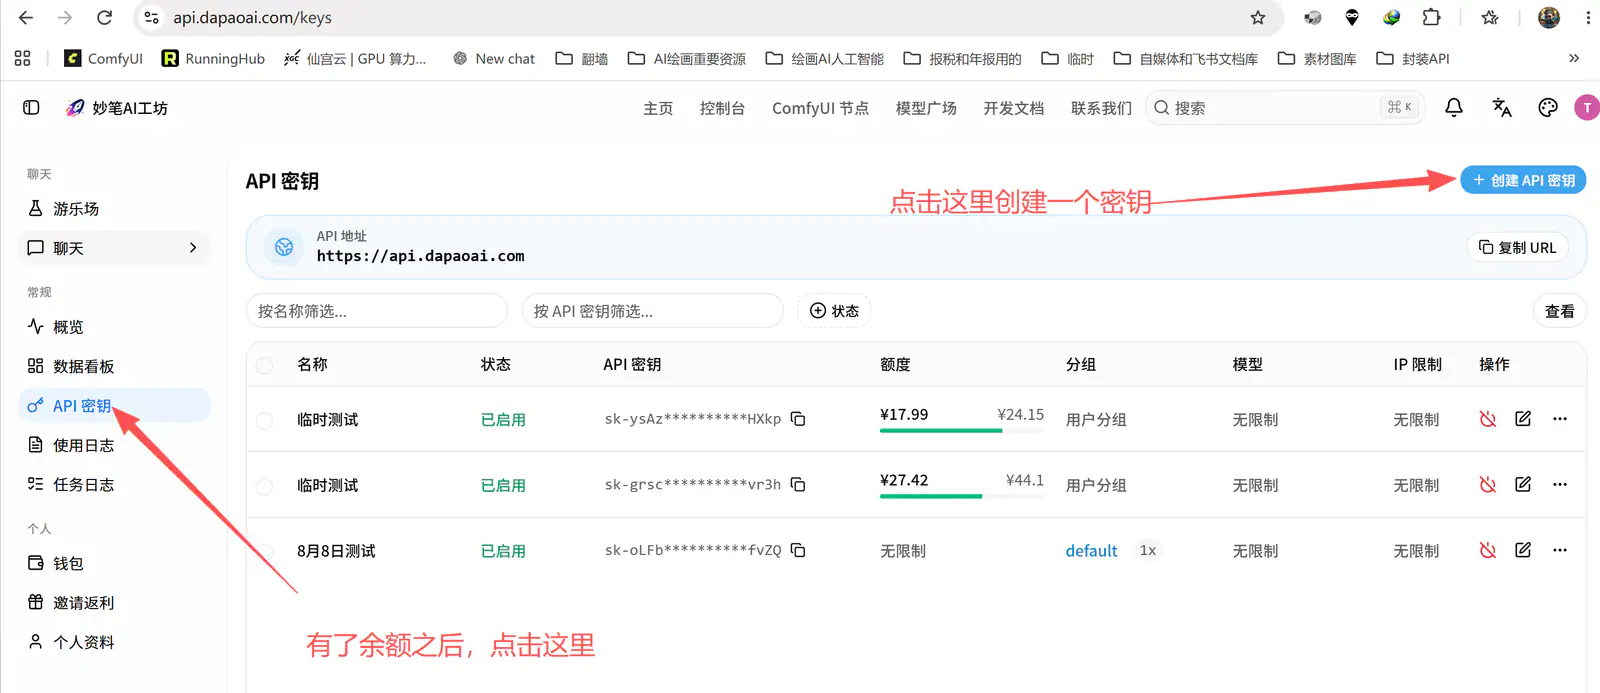Screen dimensions: 1600x693
Task: Open 联系我们 nav item
Action: coord(1101,108)
